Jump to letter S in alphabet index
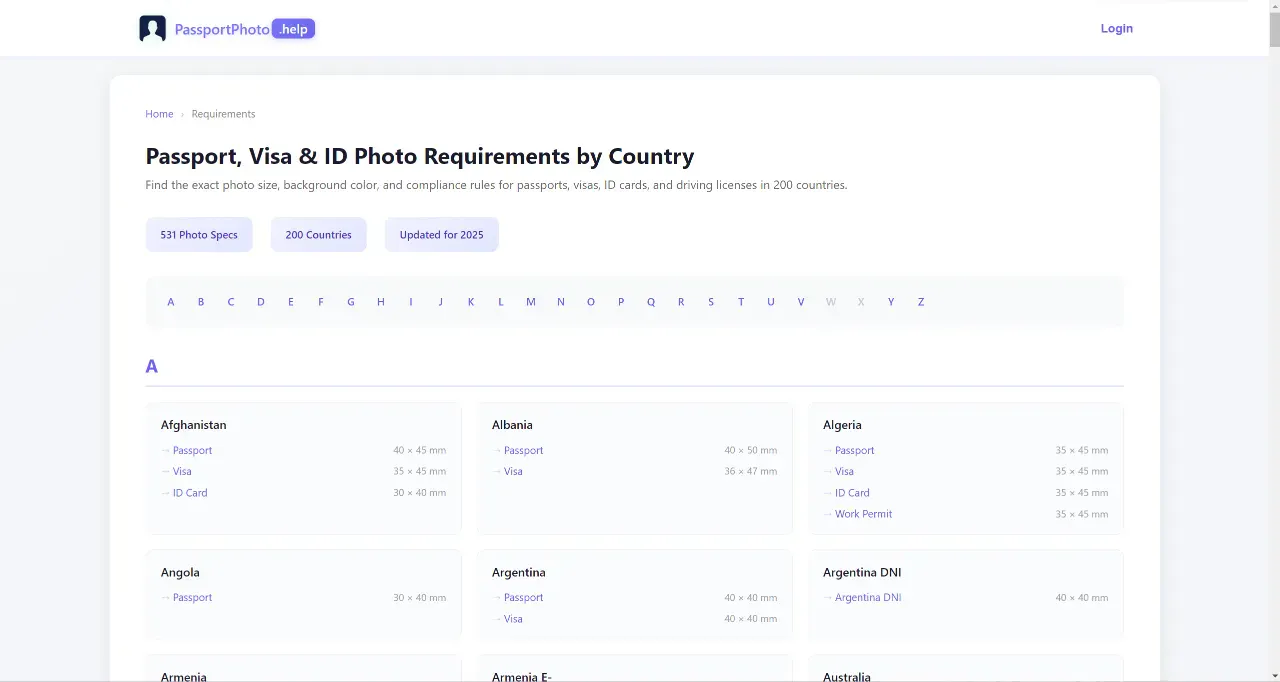 (711, 302)
